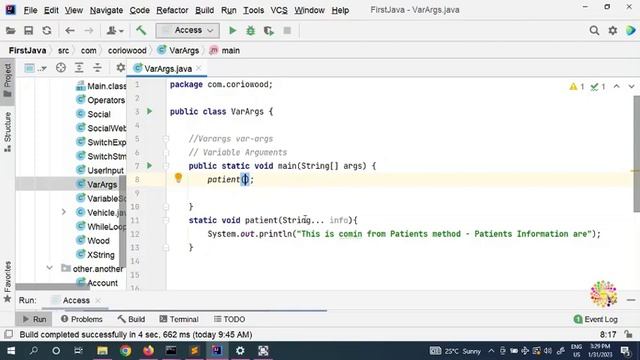Click the locate target icon in Project panel
The height and width of the screenshot is (360, 640).
(x=61, y=68)
